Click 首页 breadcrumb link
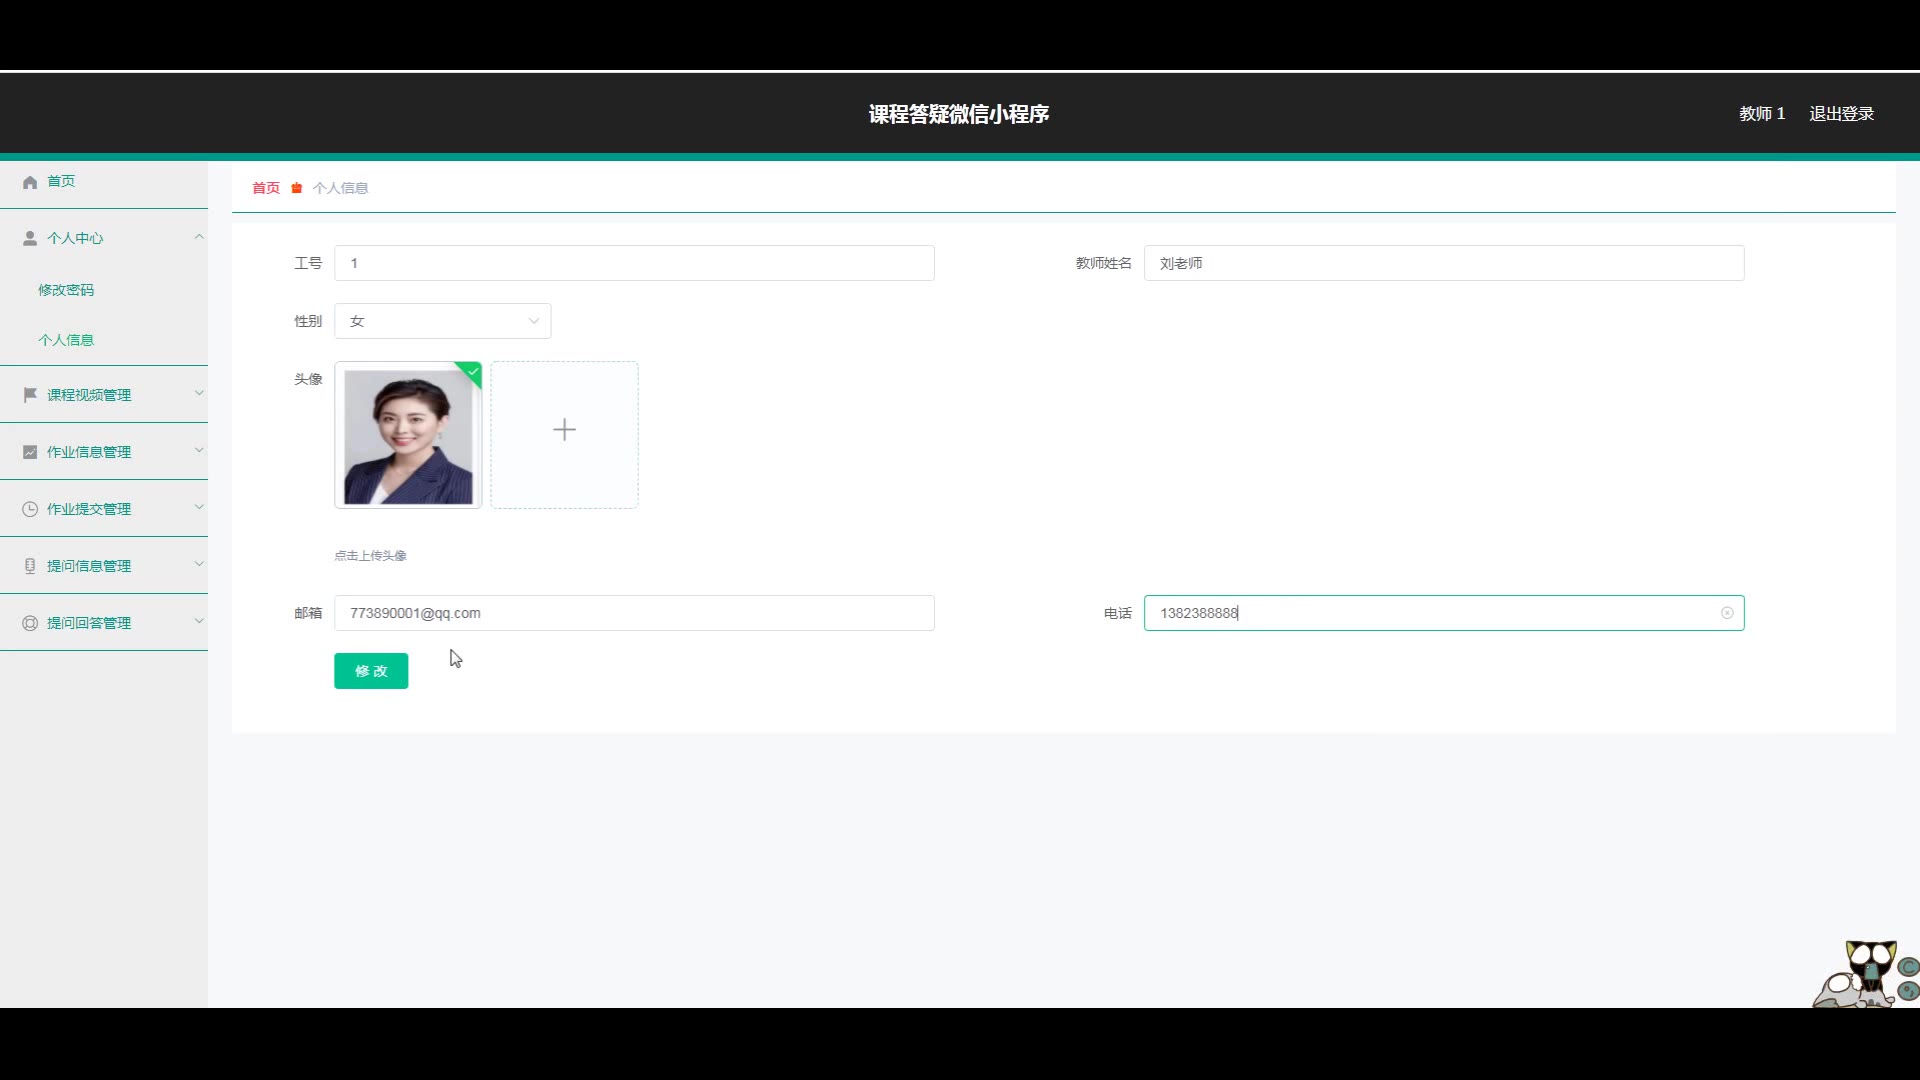This screenshot has width=1920, height=1080. click(x=266, y=188)
